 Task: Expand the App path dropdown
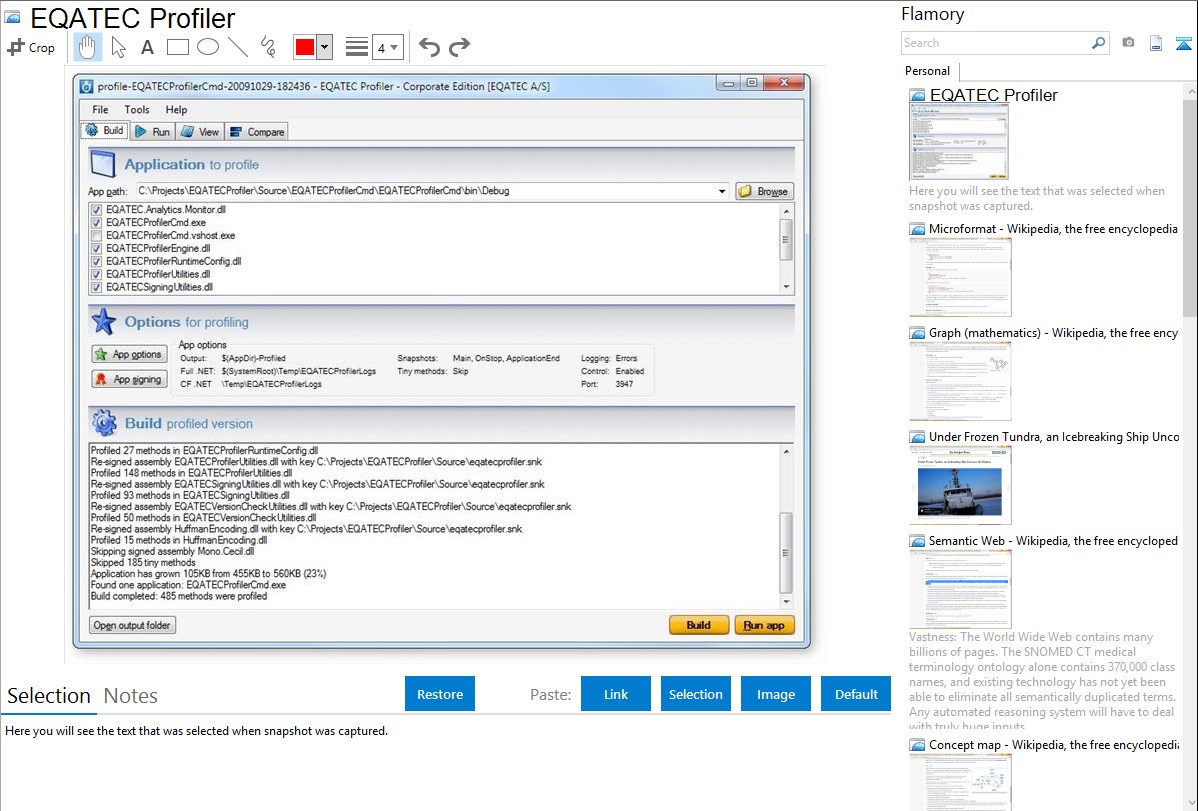[x=722, y=191]
